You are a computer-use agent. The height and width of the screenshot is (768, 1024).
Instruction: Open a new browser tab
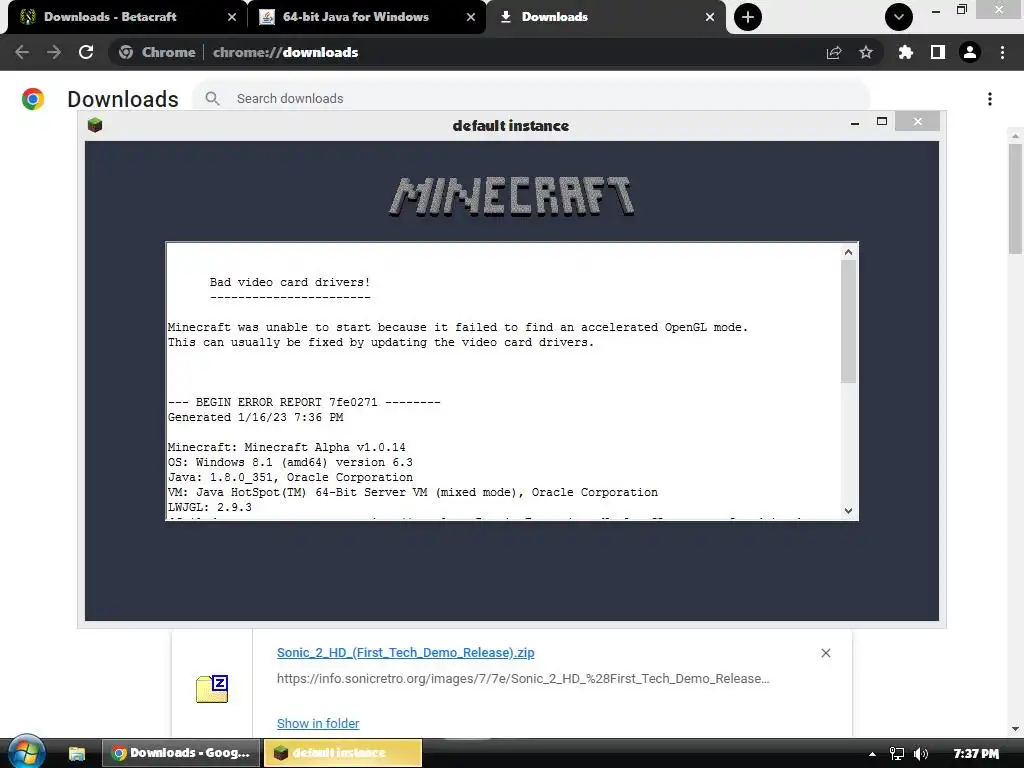pos(748,17)
